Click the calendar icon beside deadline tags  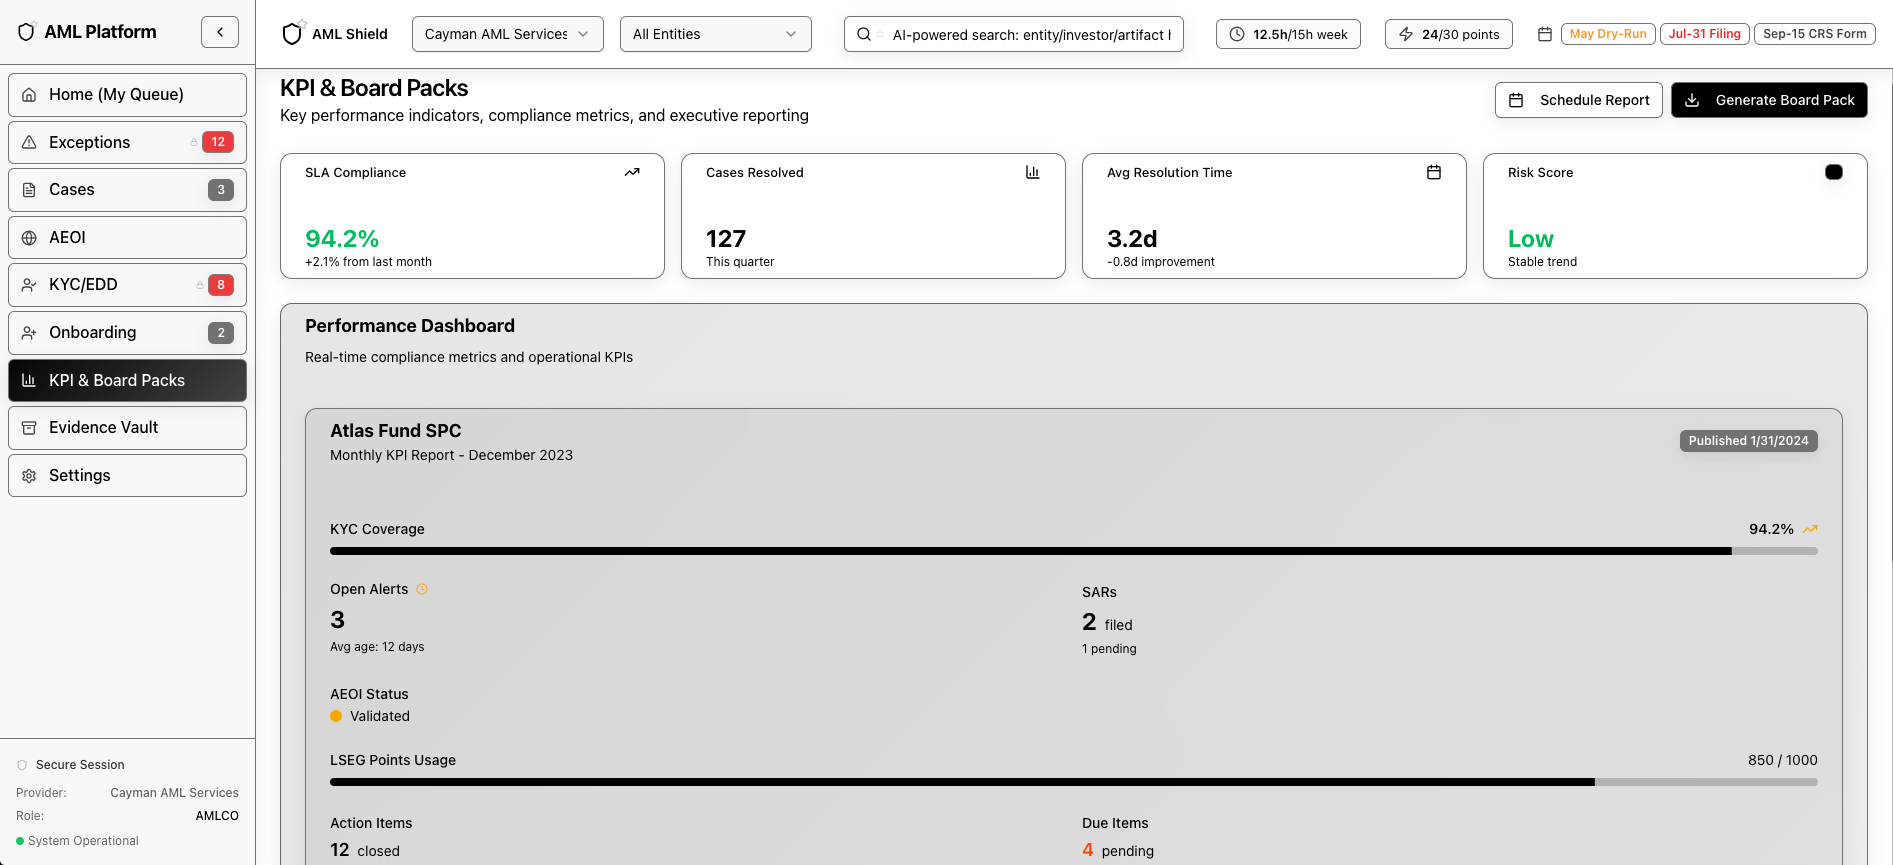tap(1544, 34)
